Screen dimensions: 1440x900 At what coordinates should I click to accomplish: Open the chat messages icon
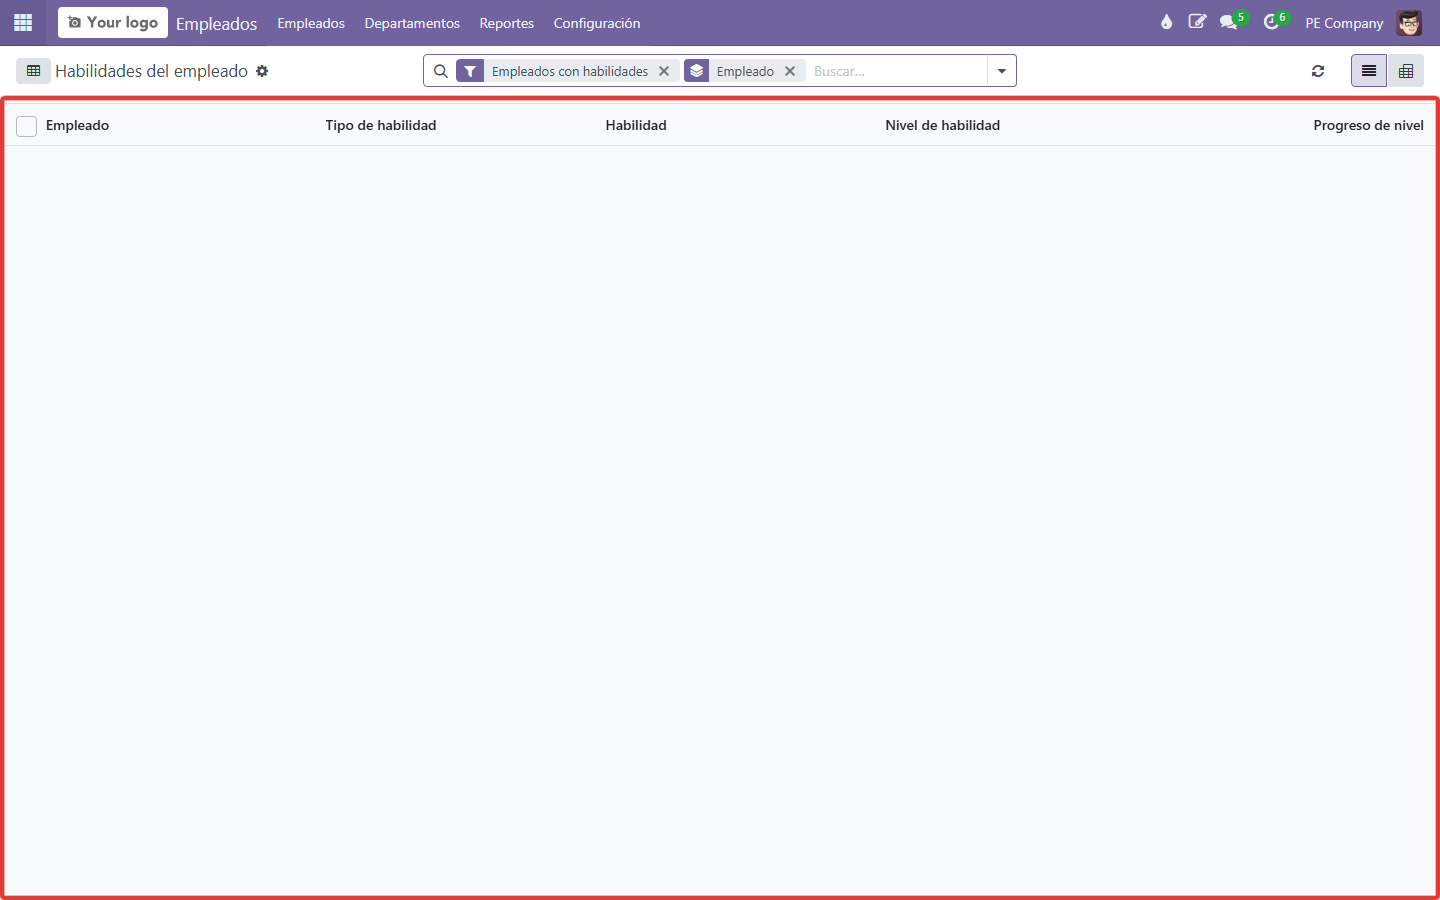pyautogui.click(x=1229, y=22)
